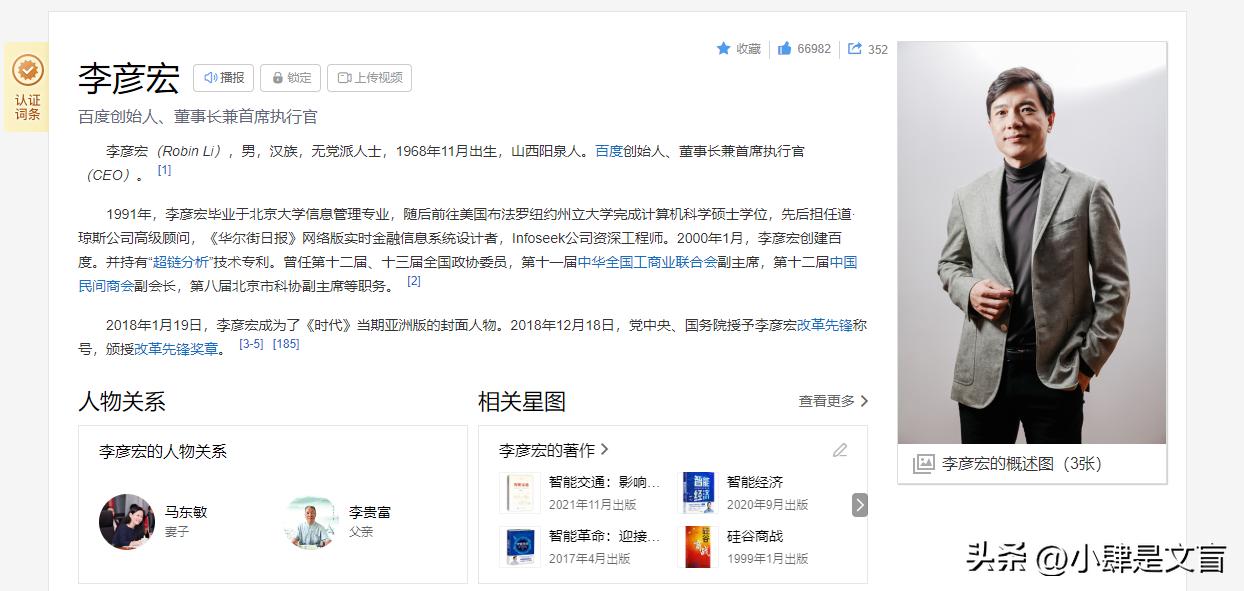The image size is (1244, 591).
Task: Open the 智能交通 book cover
Action: [x=519, y=492]
